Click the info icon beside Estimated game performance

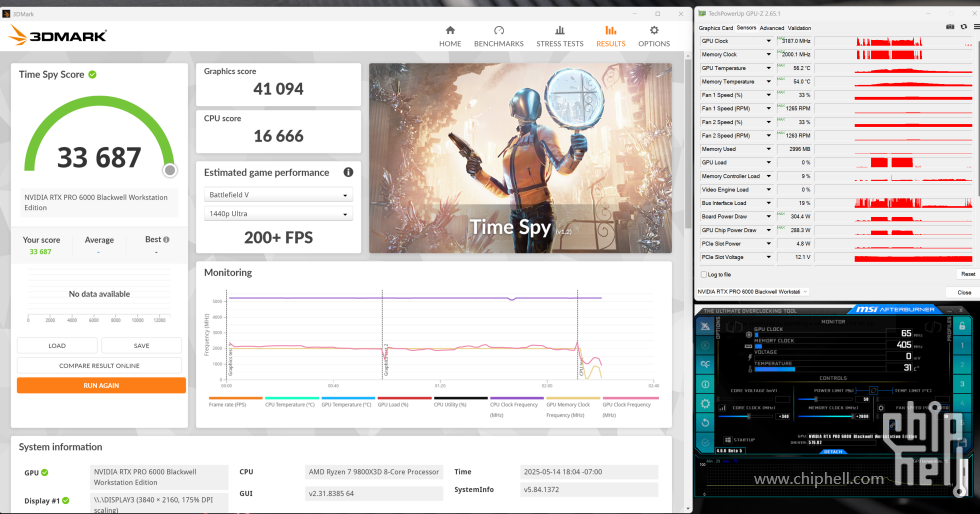pyautogui.click(x=348, y=172)
